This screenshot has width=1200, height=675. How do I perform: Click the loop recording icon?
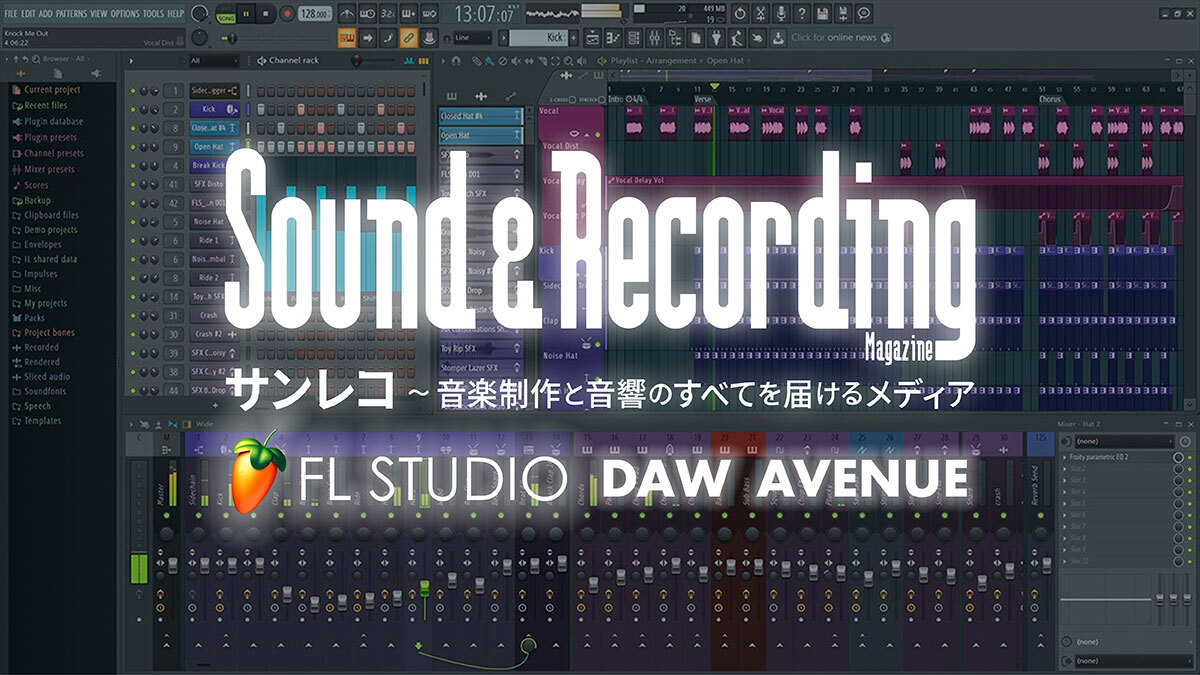point(430,14)
